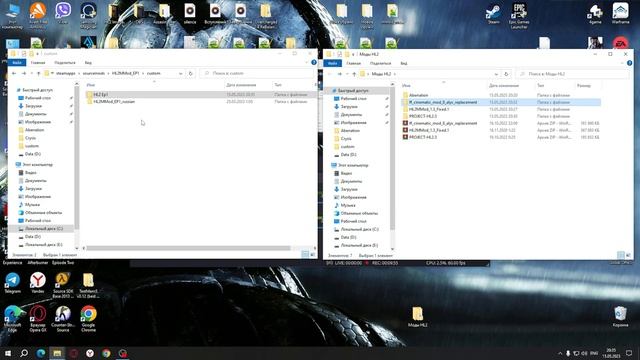
Task: Expand address history dropdown in Моды HL2 window
Action: tap(496, 74)
